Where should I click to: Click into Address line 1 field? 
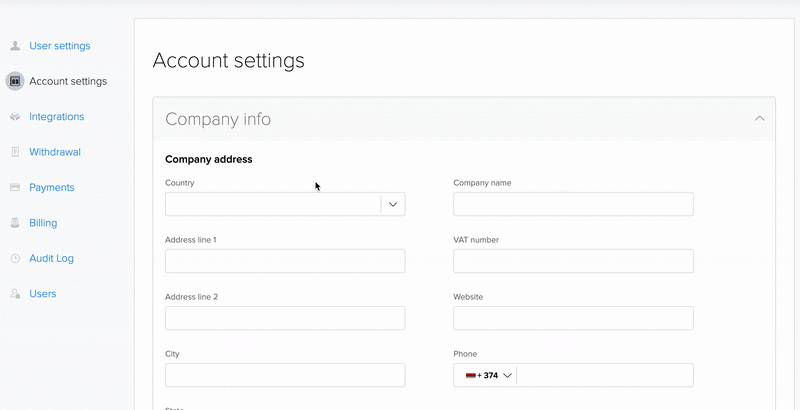pos(285,261)
